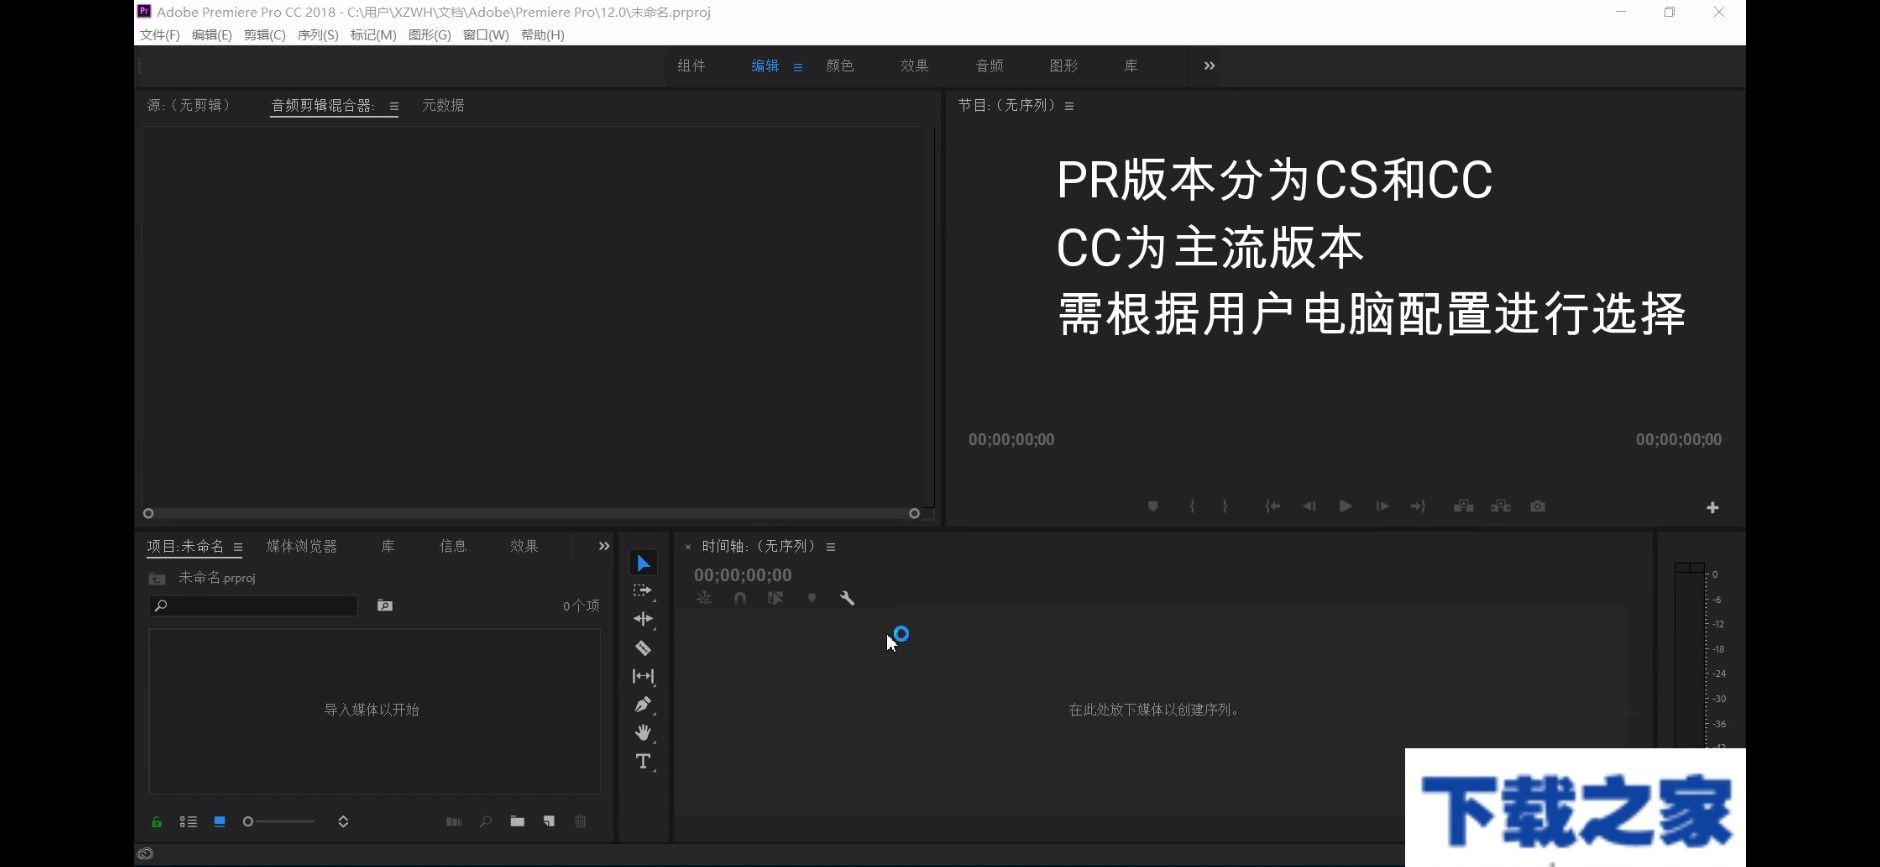Image resolution: width=1880 pixels, height=867 pixels.
Task: Click the Lift button
Action: point(1463,507)
